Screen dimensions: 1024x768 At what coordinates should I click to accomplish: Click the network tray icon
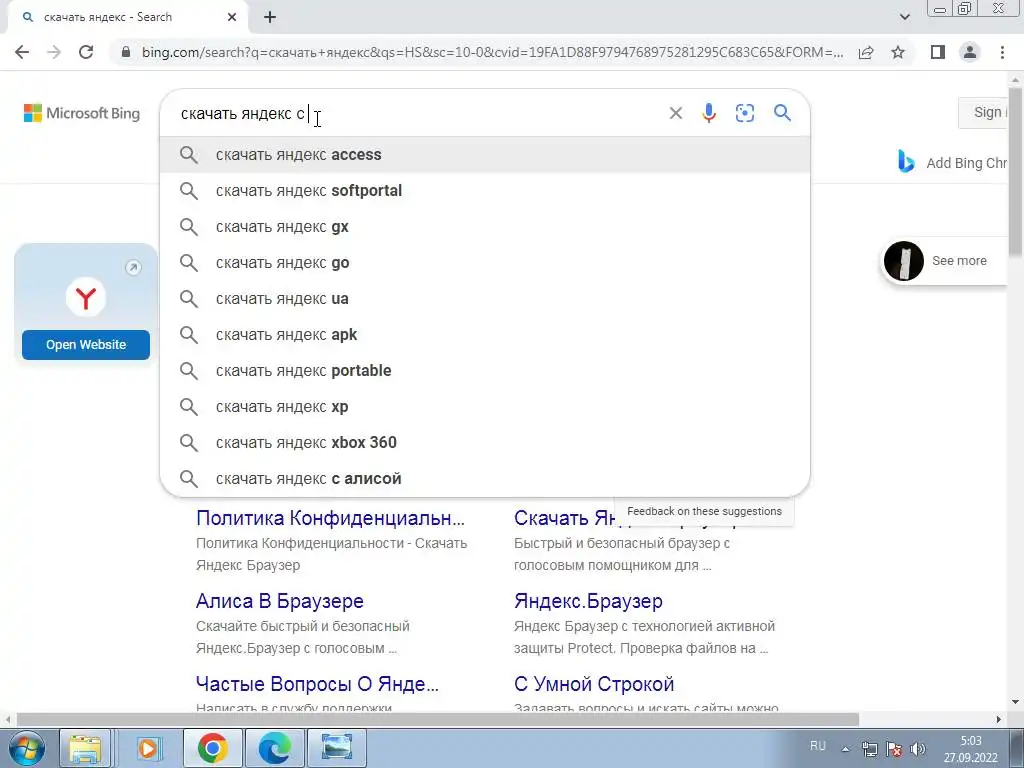[870, 749]
